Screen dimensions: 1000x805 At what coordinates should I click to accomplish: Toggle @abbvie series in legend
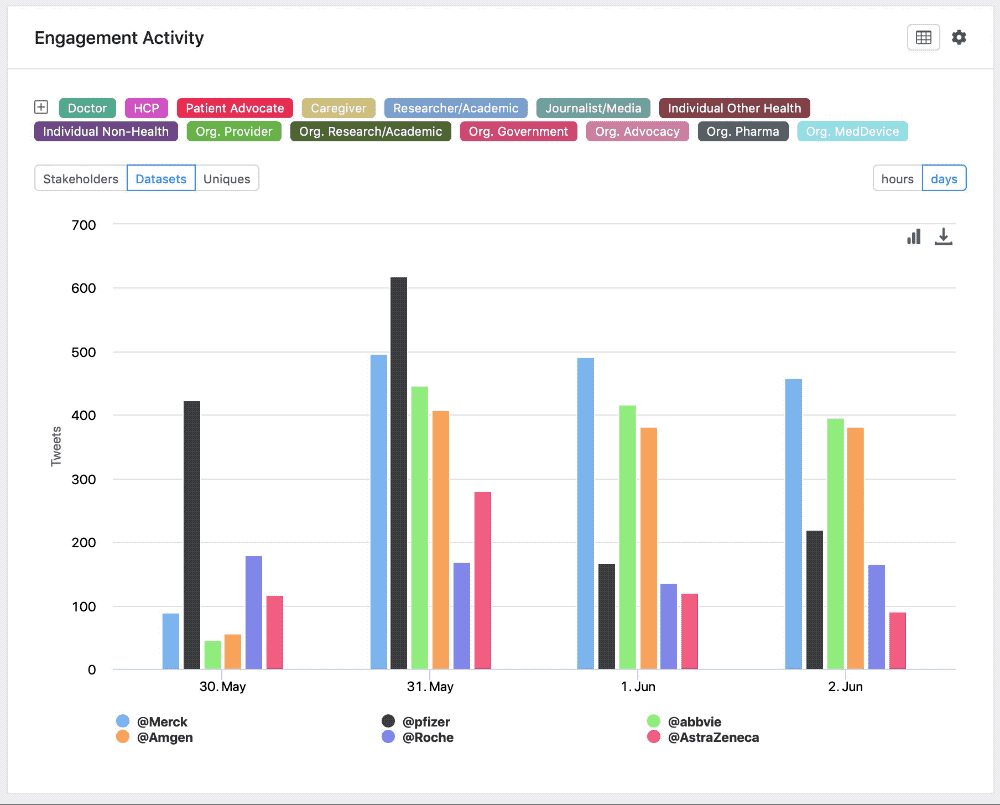coord(684,721)
